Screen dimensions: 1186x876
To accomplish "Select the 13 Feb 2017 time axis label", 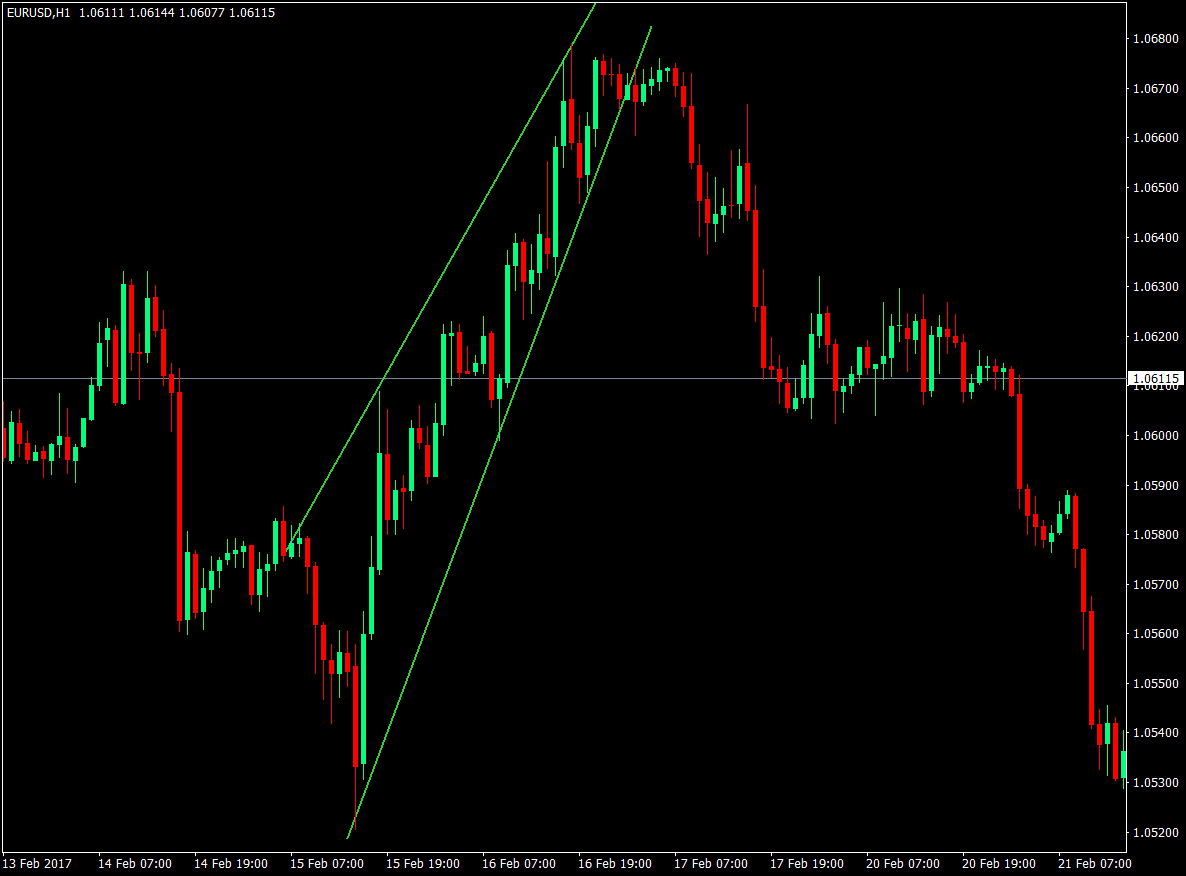I will click(38, 862).
